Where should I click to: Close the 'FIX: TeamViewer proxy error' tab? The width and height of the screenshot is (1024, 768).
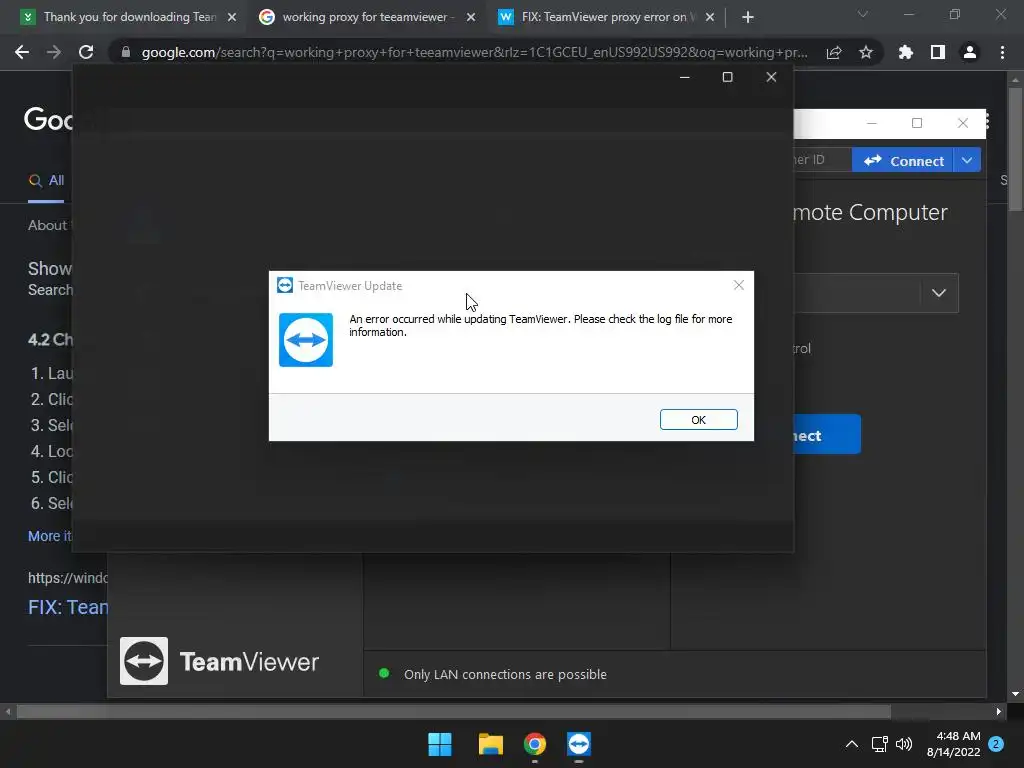[x=710, y=17]
